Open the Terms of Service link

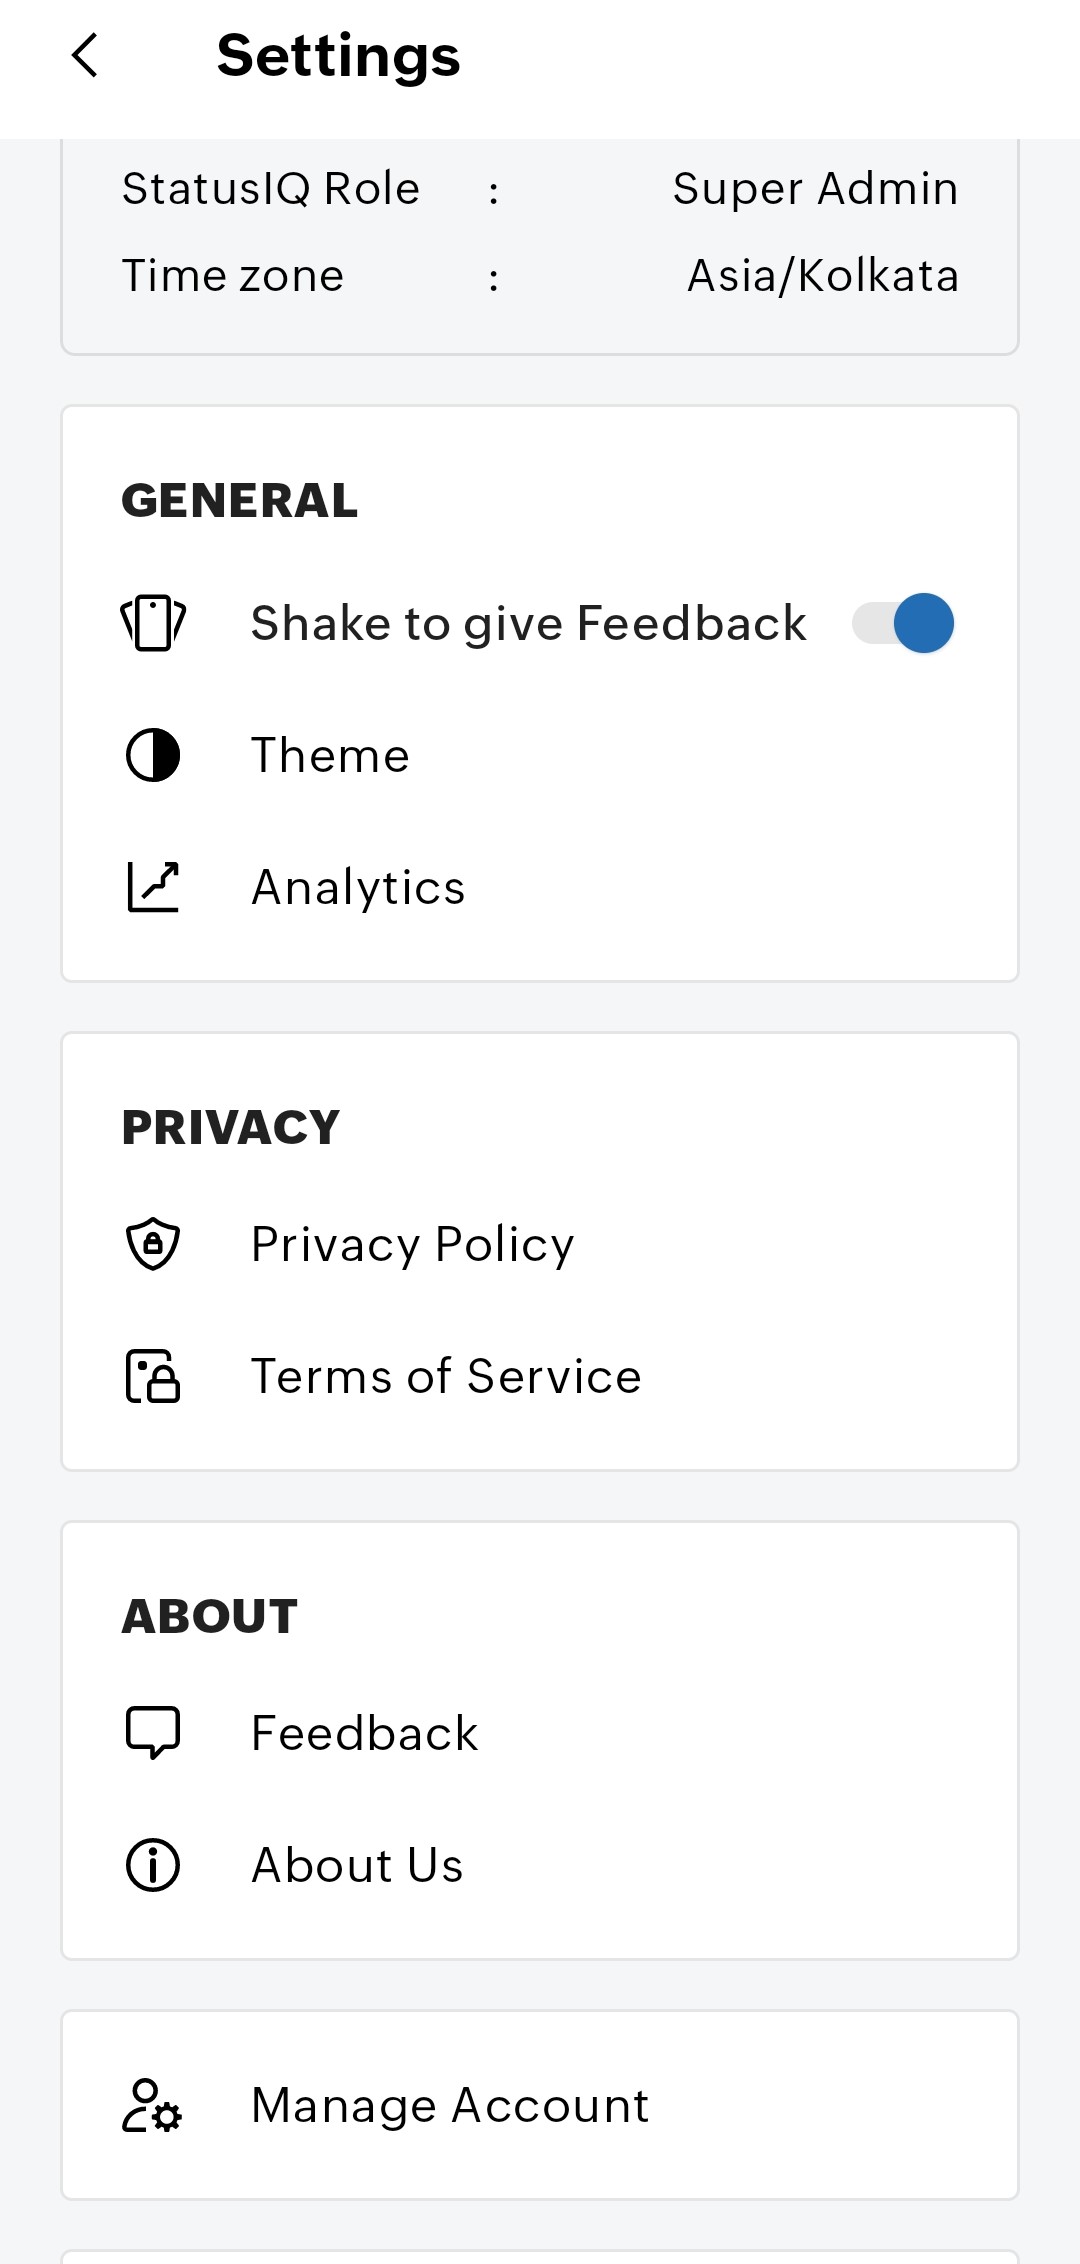[446, 1376]
